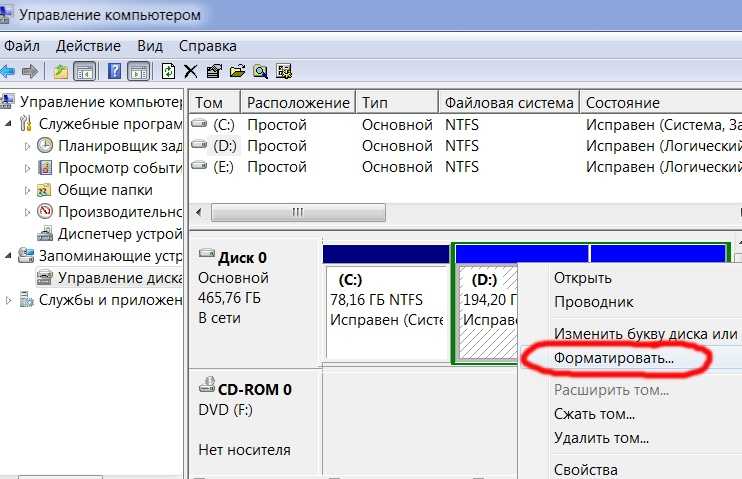Click the Запоминающие устройства icon
Viewport: 742px width, 479px height.
tap(26, 256)
